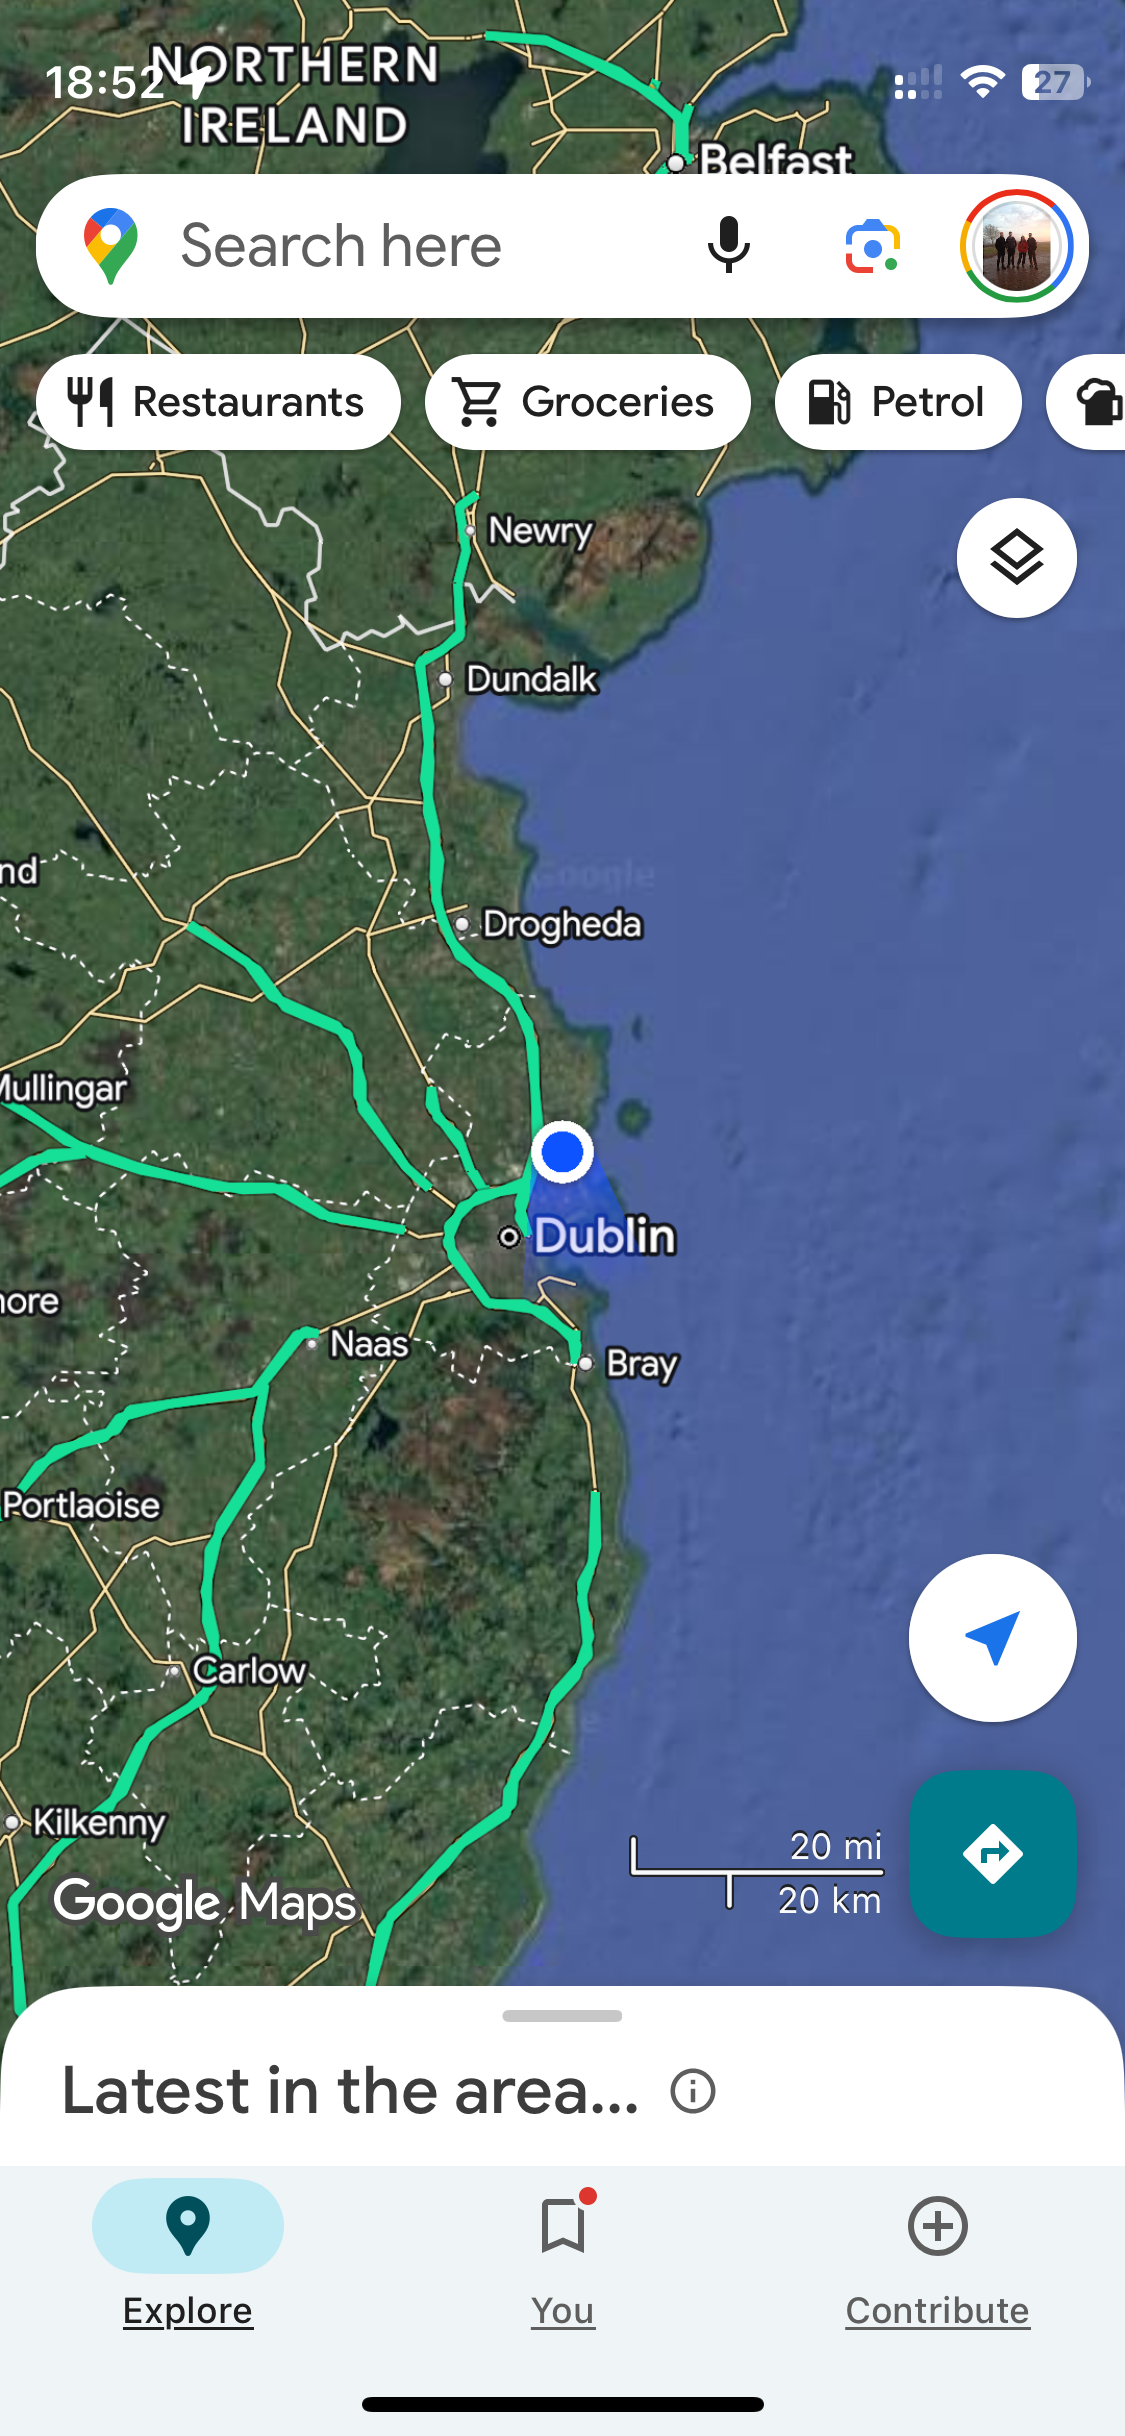Tap the blue current location dot

click(x=562, y=1152)
